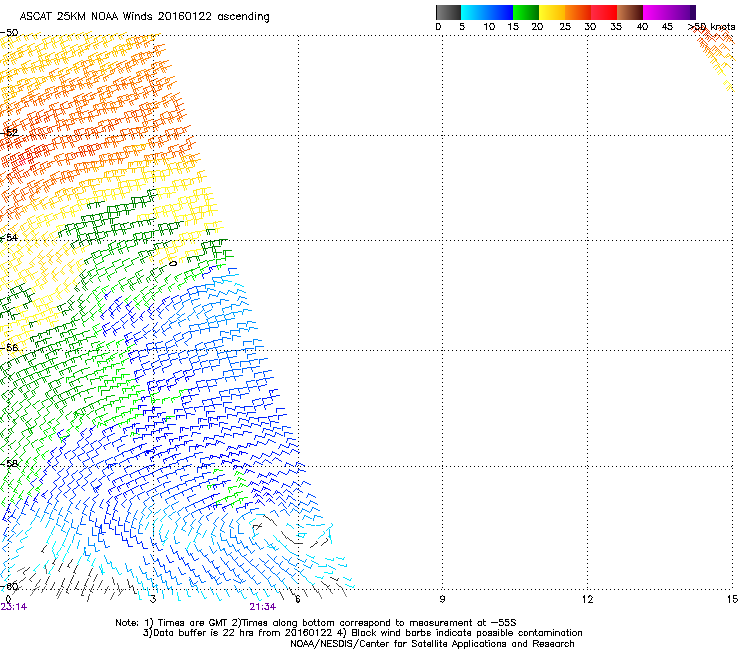Click the note line 'Times are GMT'
This screenshot has height=650, width=740.
190,623
